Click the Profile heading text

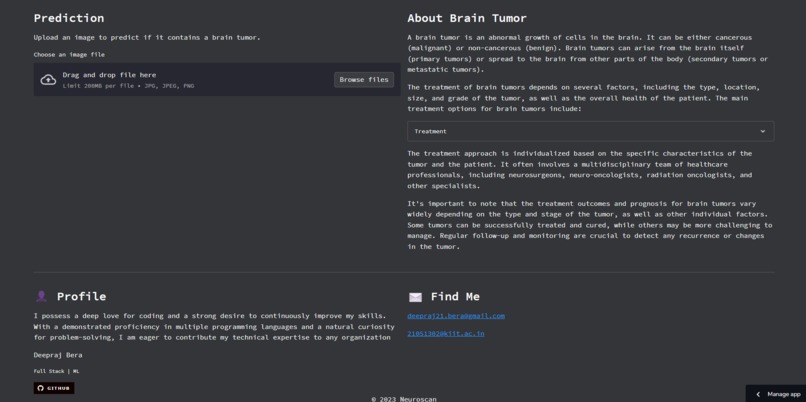(81, 297)
